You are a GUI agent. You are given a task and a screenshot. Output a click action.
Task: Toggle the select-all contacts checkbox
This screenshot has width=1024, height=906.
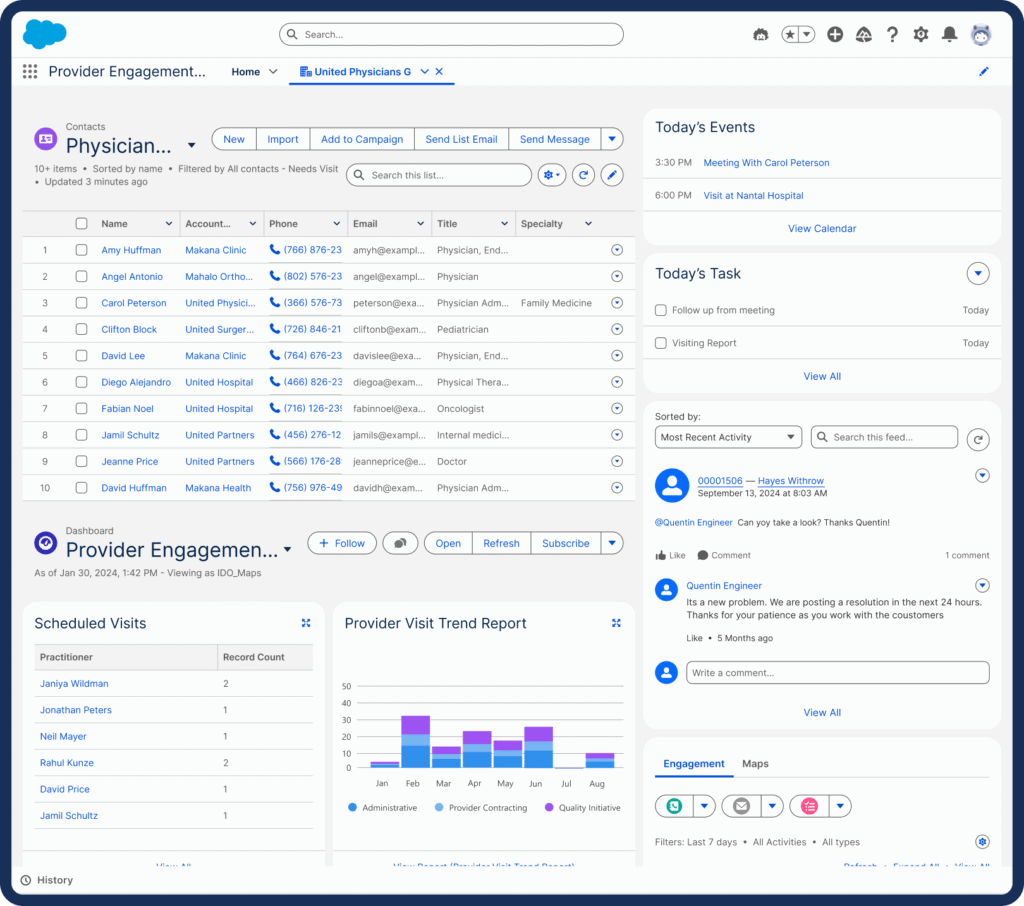pyautogui.click(x=81, y=223)
